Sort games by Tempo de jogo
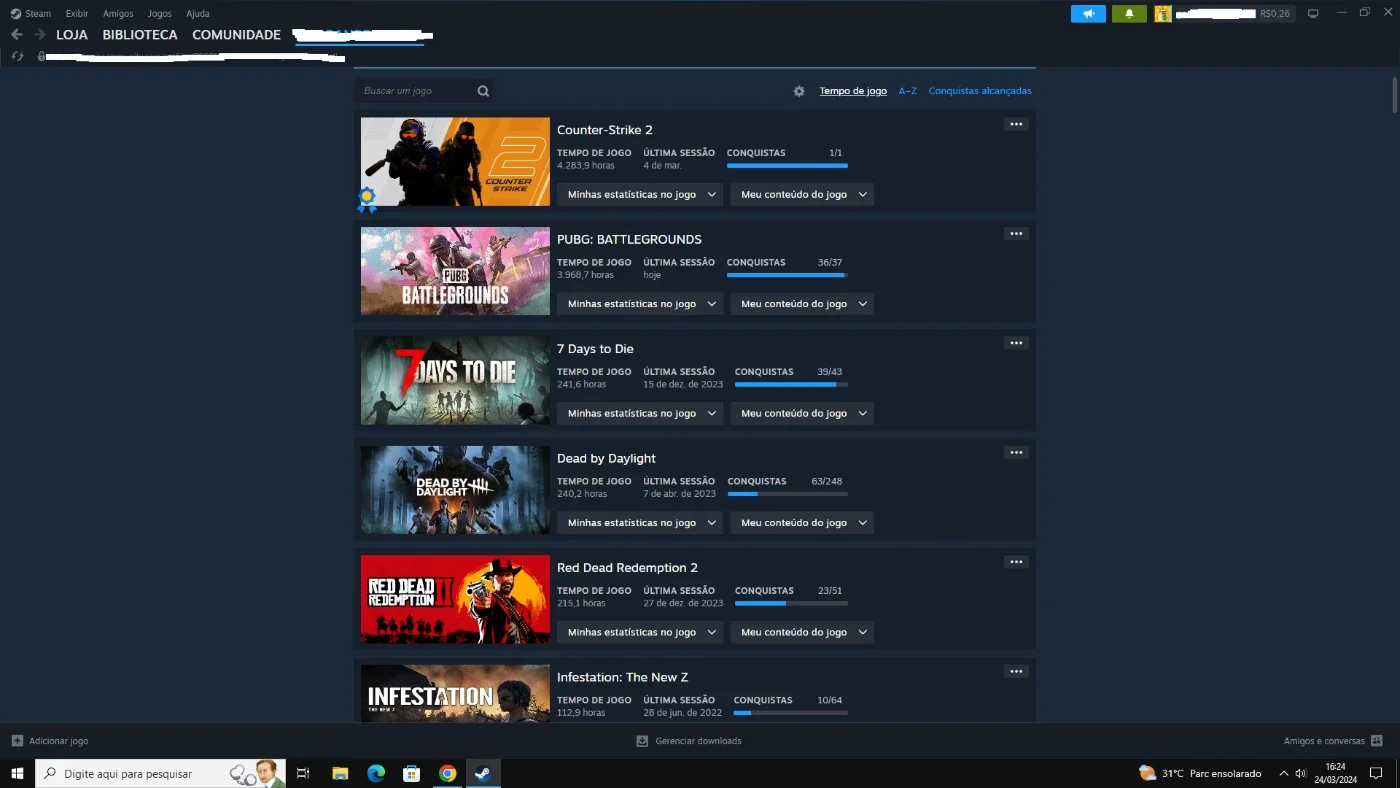This screenshot has width=1400, height=788. pyautogui.click(x=853, y=91)
